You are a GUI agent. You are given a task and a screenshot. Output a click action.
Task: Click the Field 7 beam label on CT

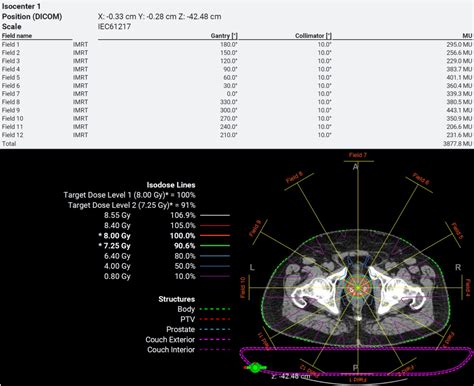pyautogui.click(x=358, y=155)
